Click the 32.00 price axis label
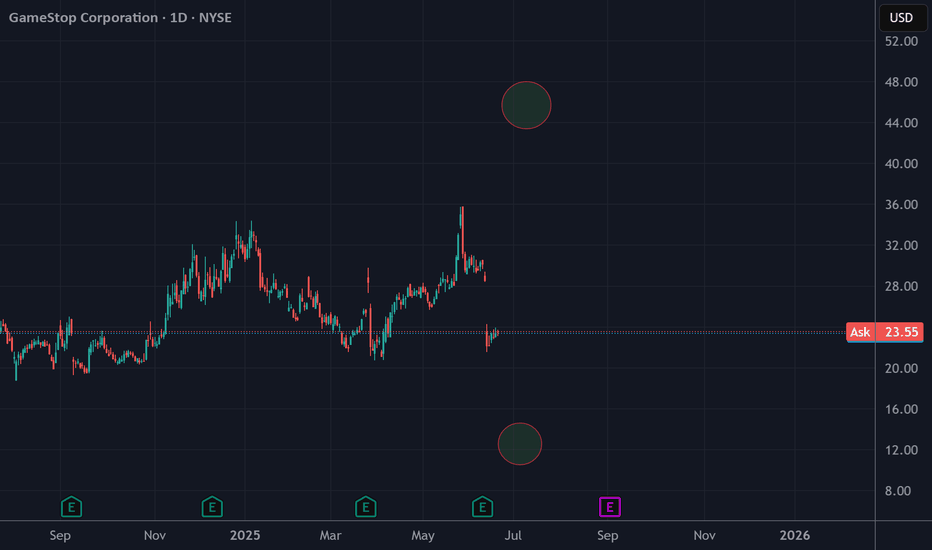Screen dimensions: 932x550 pos(901,246)
